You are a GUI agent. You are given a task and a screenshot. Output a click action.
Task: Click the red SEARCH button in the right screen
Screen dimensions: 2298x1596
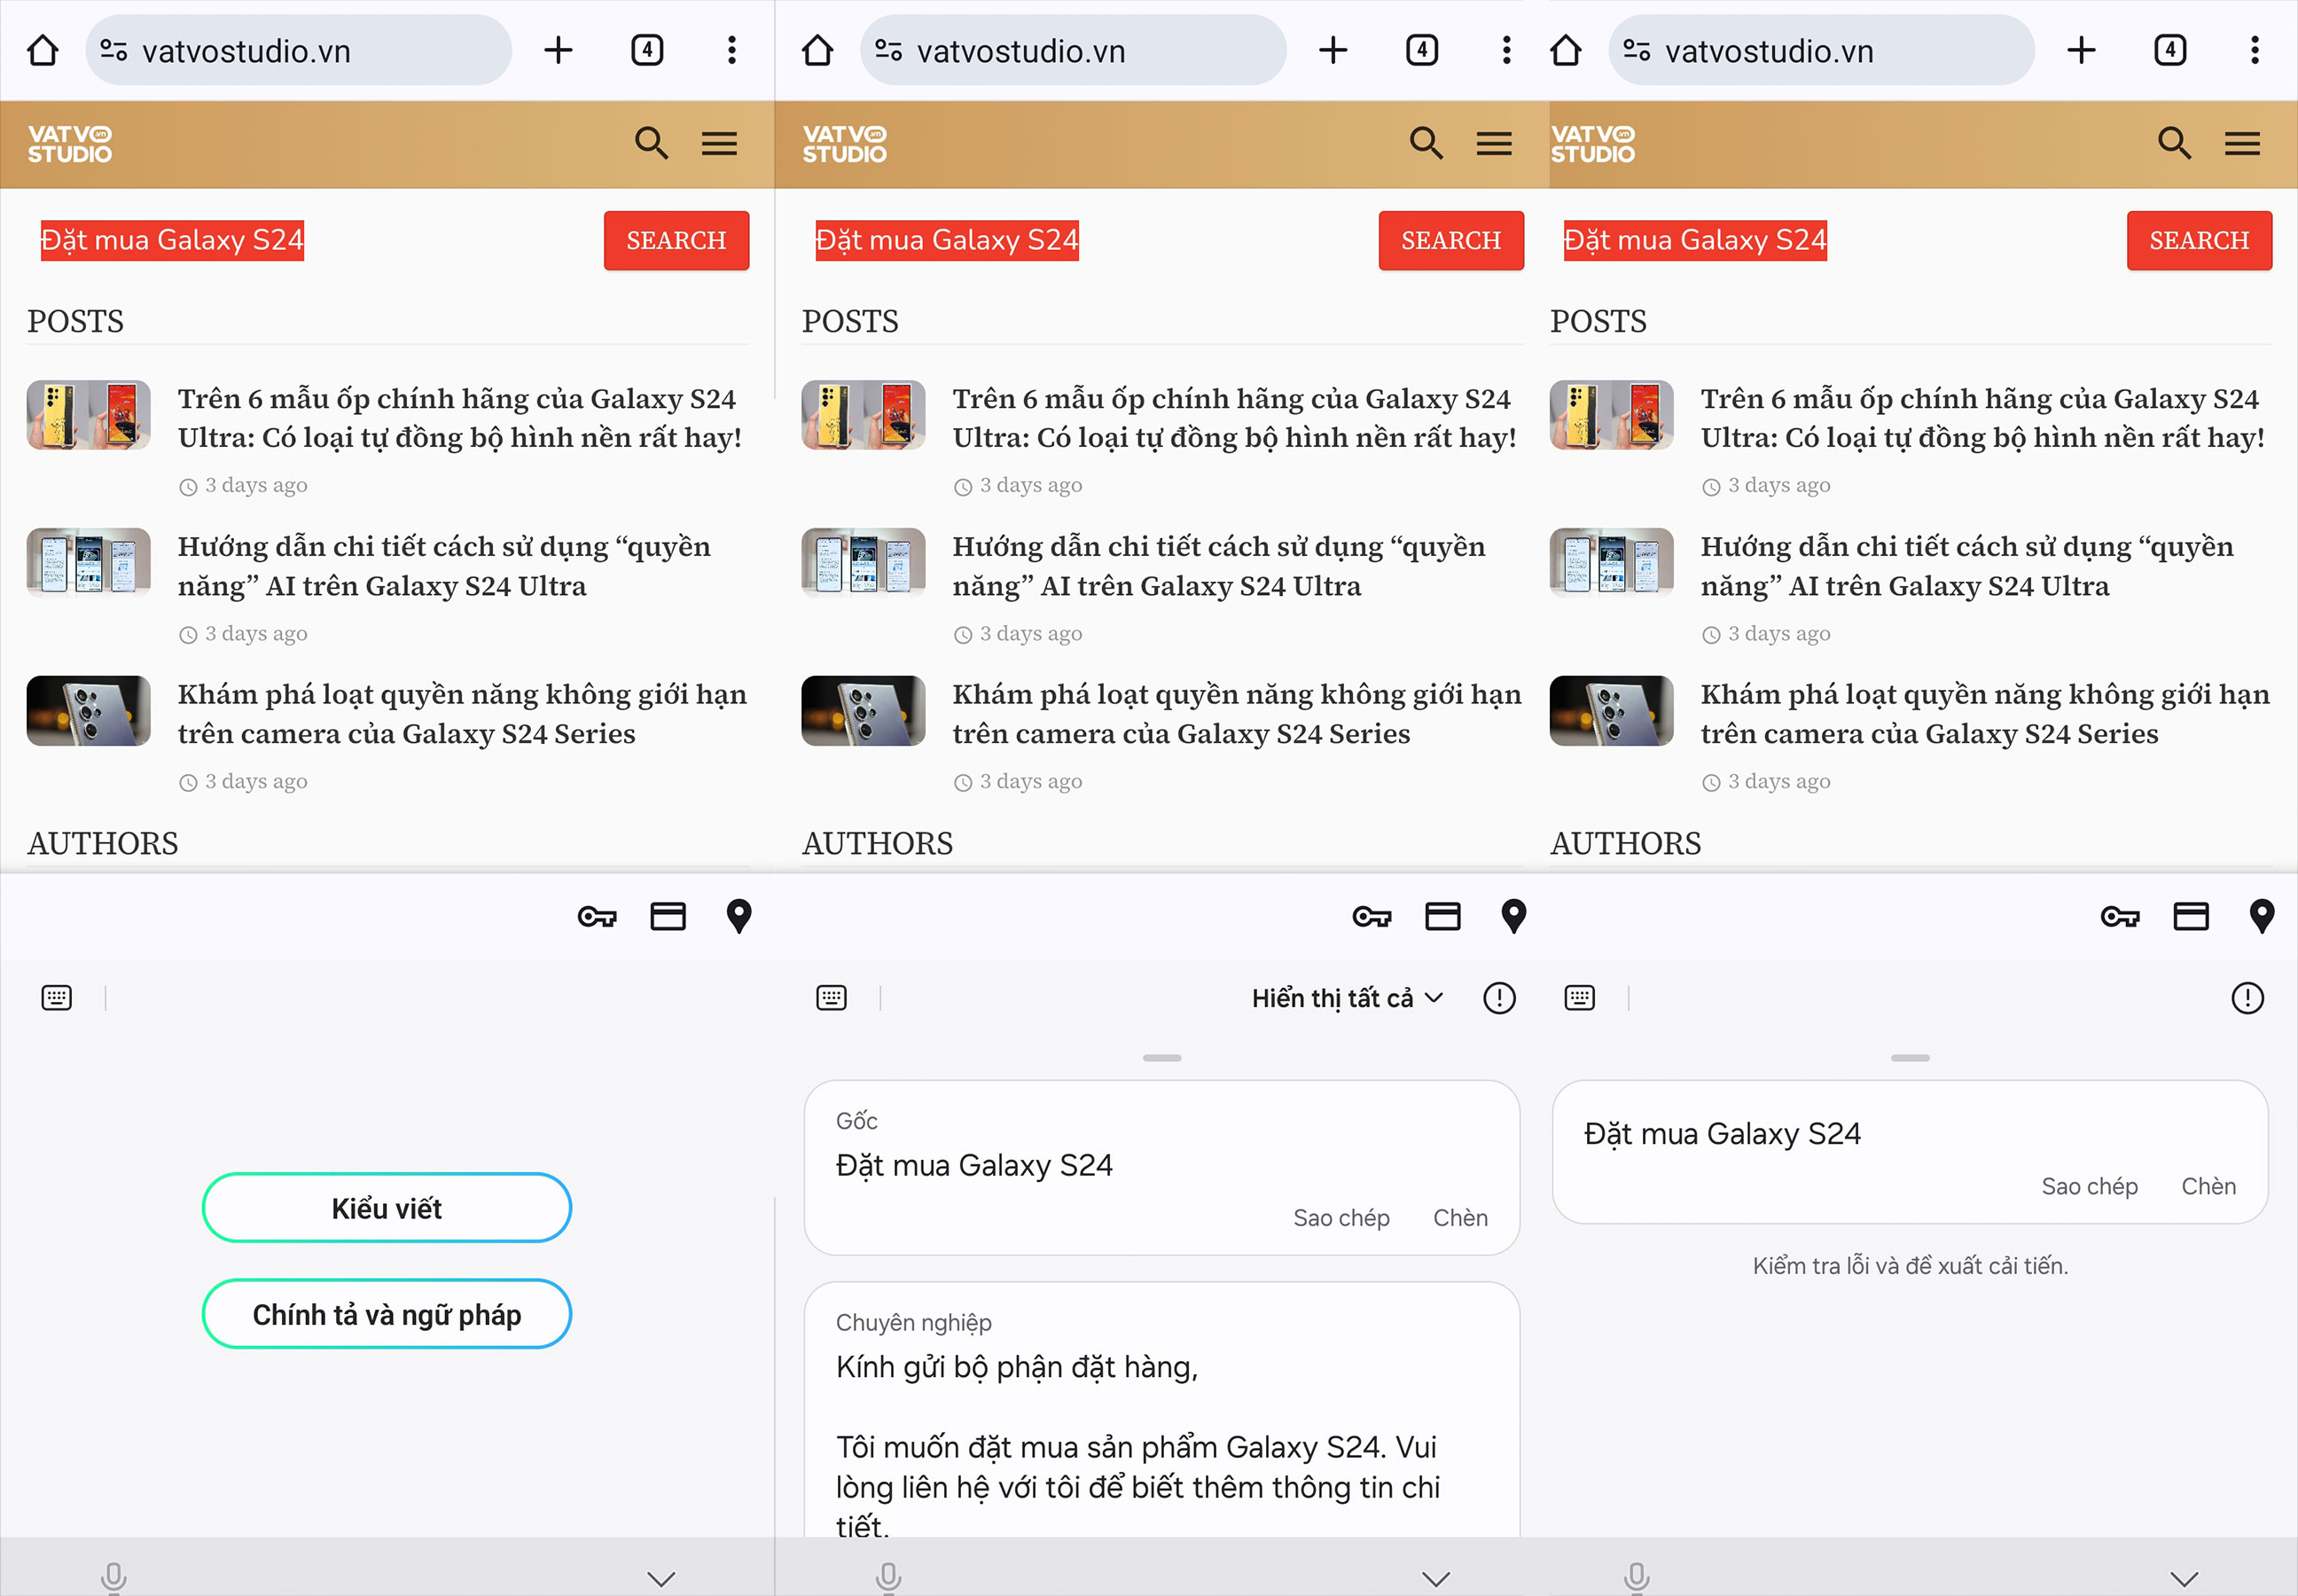click(2200, 240)
